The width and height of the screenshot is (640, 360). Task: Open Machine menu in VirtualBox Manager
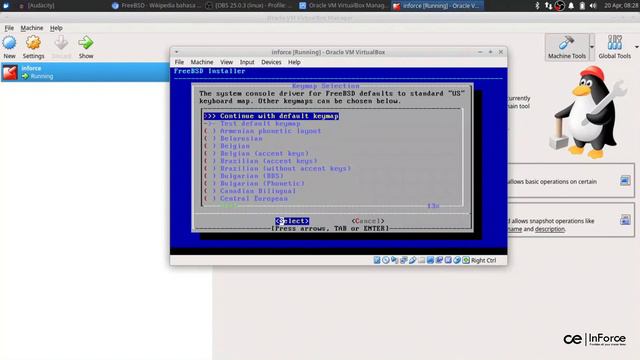click(x=32, y=28)
